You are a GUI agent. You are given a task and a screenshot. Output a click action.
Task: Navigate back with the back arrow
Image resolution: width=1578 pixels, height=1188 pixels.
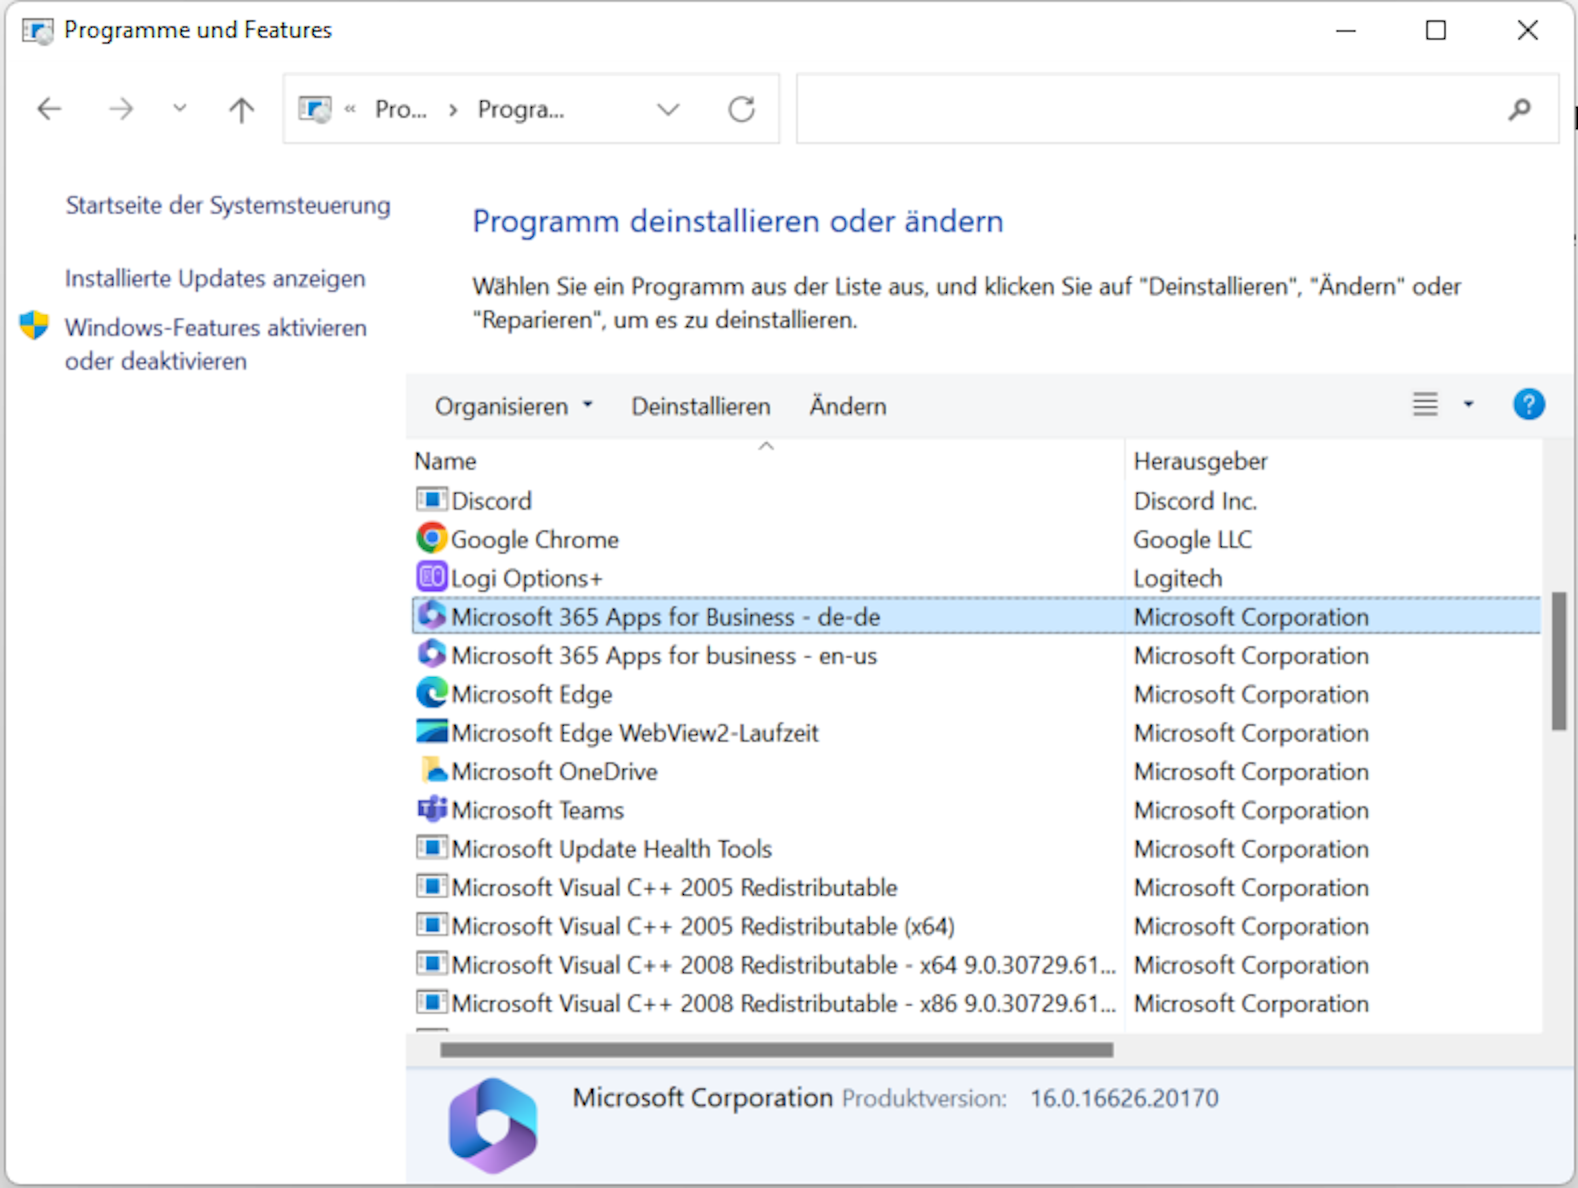49,109
